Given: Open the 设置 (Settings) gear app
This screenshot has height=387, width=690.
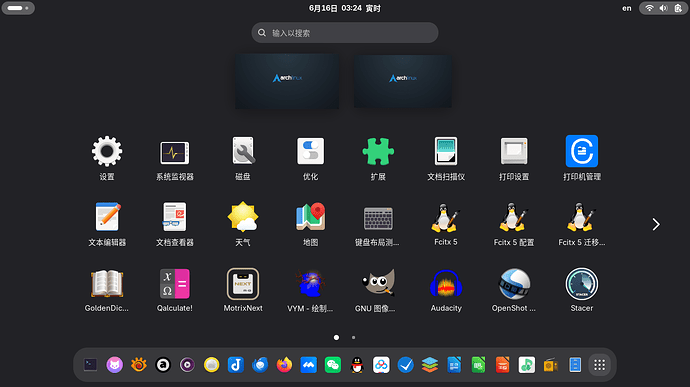Looking at the screenshot, I should (107, 151).
